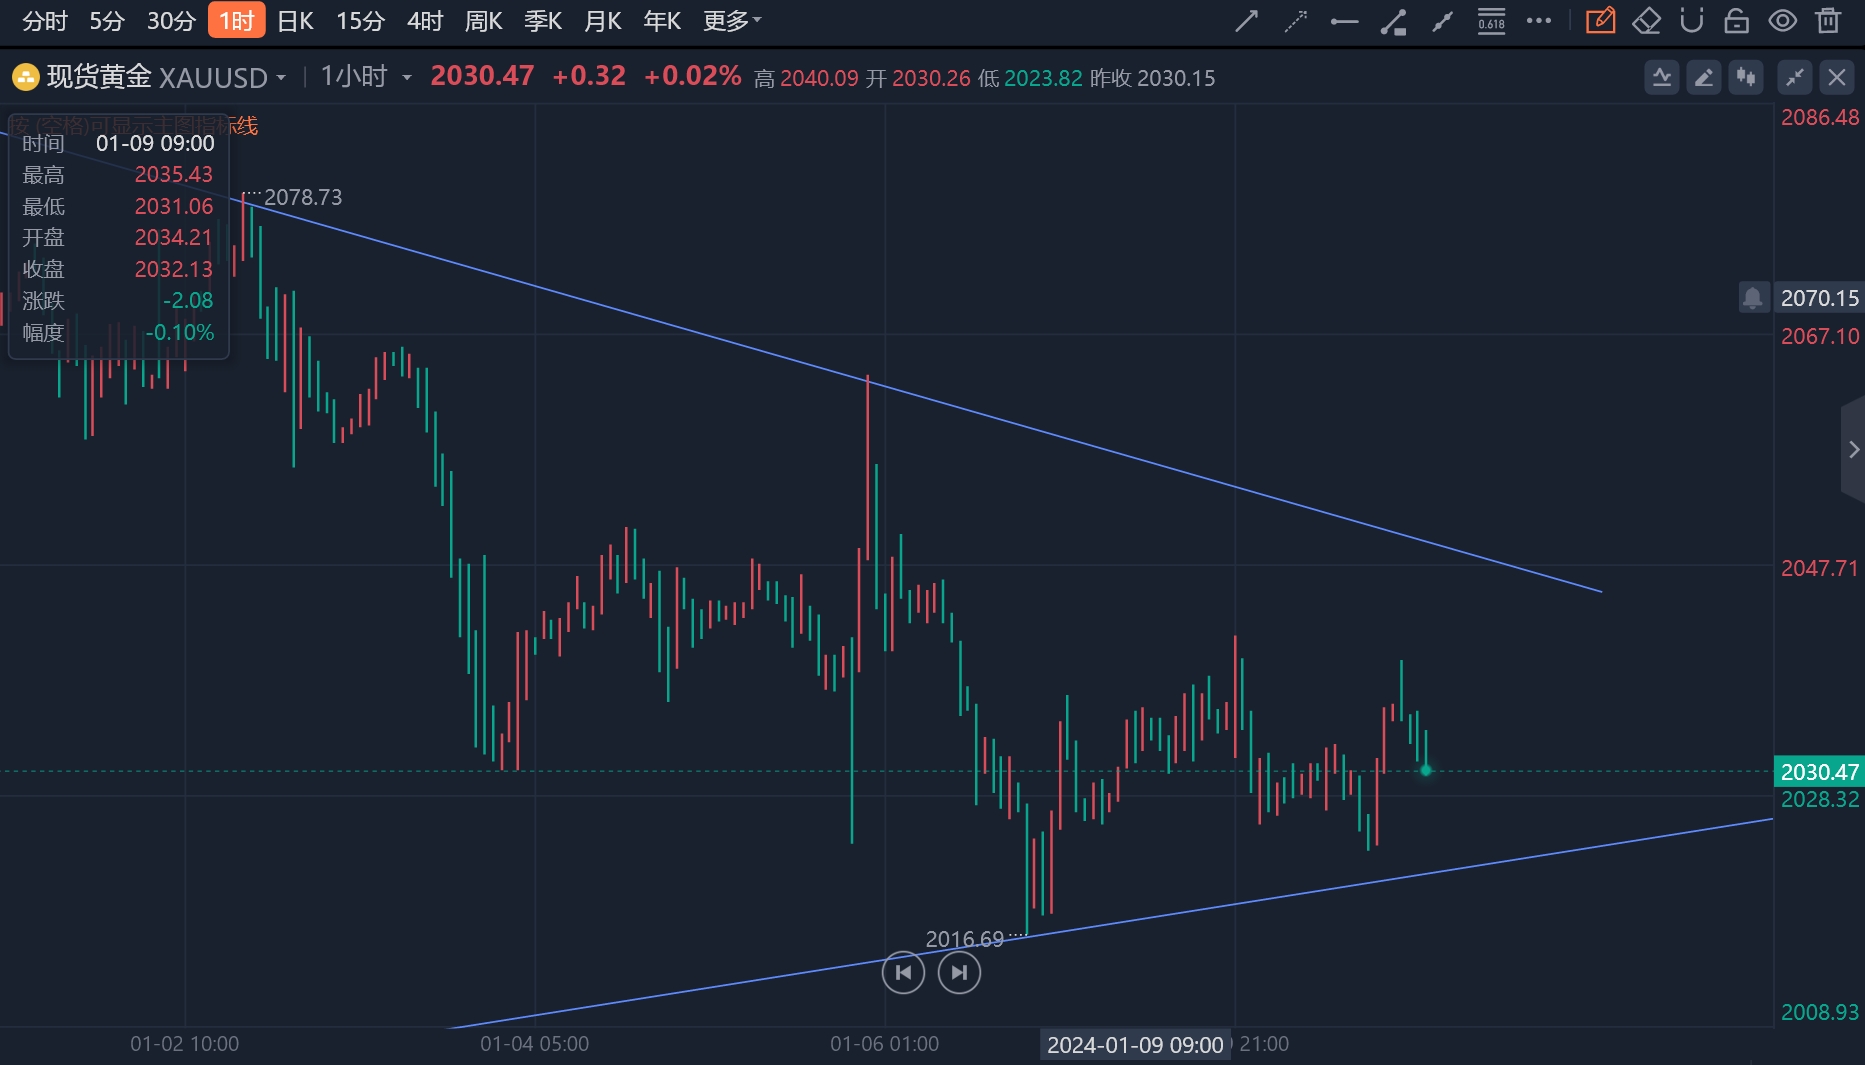Toggle the drawings lock icon
Viewport: 1865px width, 1065px height.
coord(1737,21)
